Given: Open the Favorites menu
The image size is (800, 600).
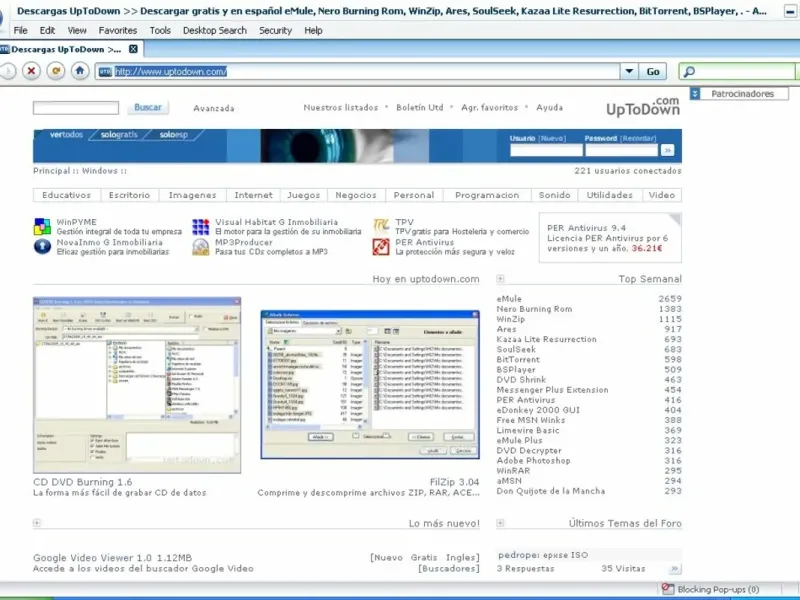Looking at the screenshot, I should (118, 31).
